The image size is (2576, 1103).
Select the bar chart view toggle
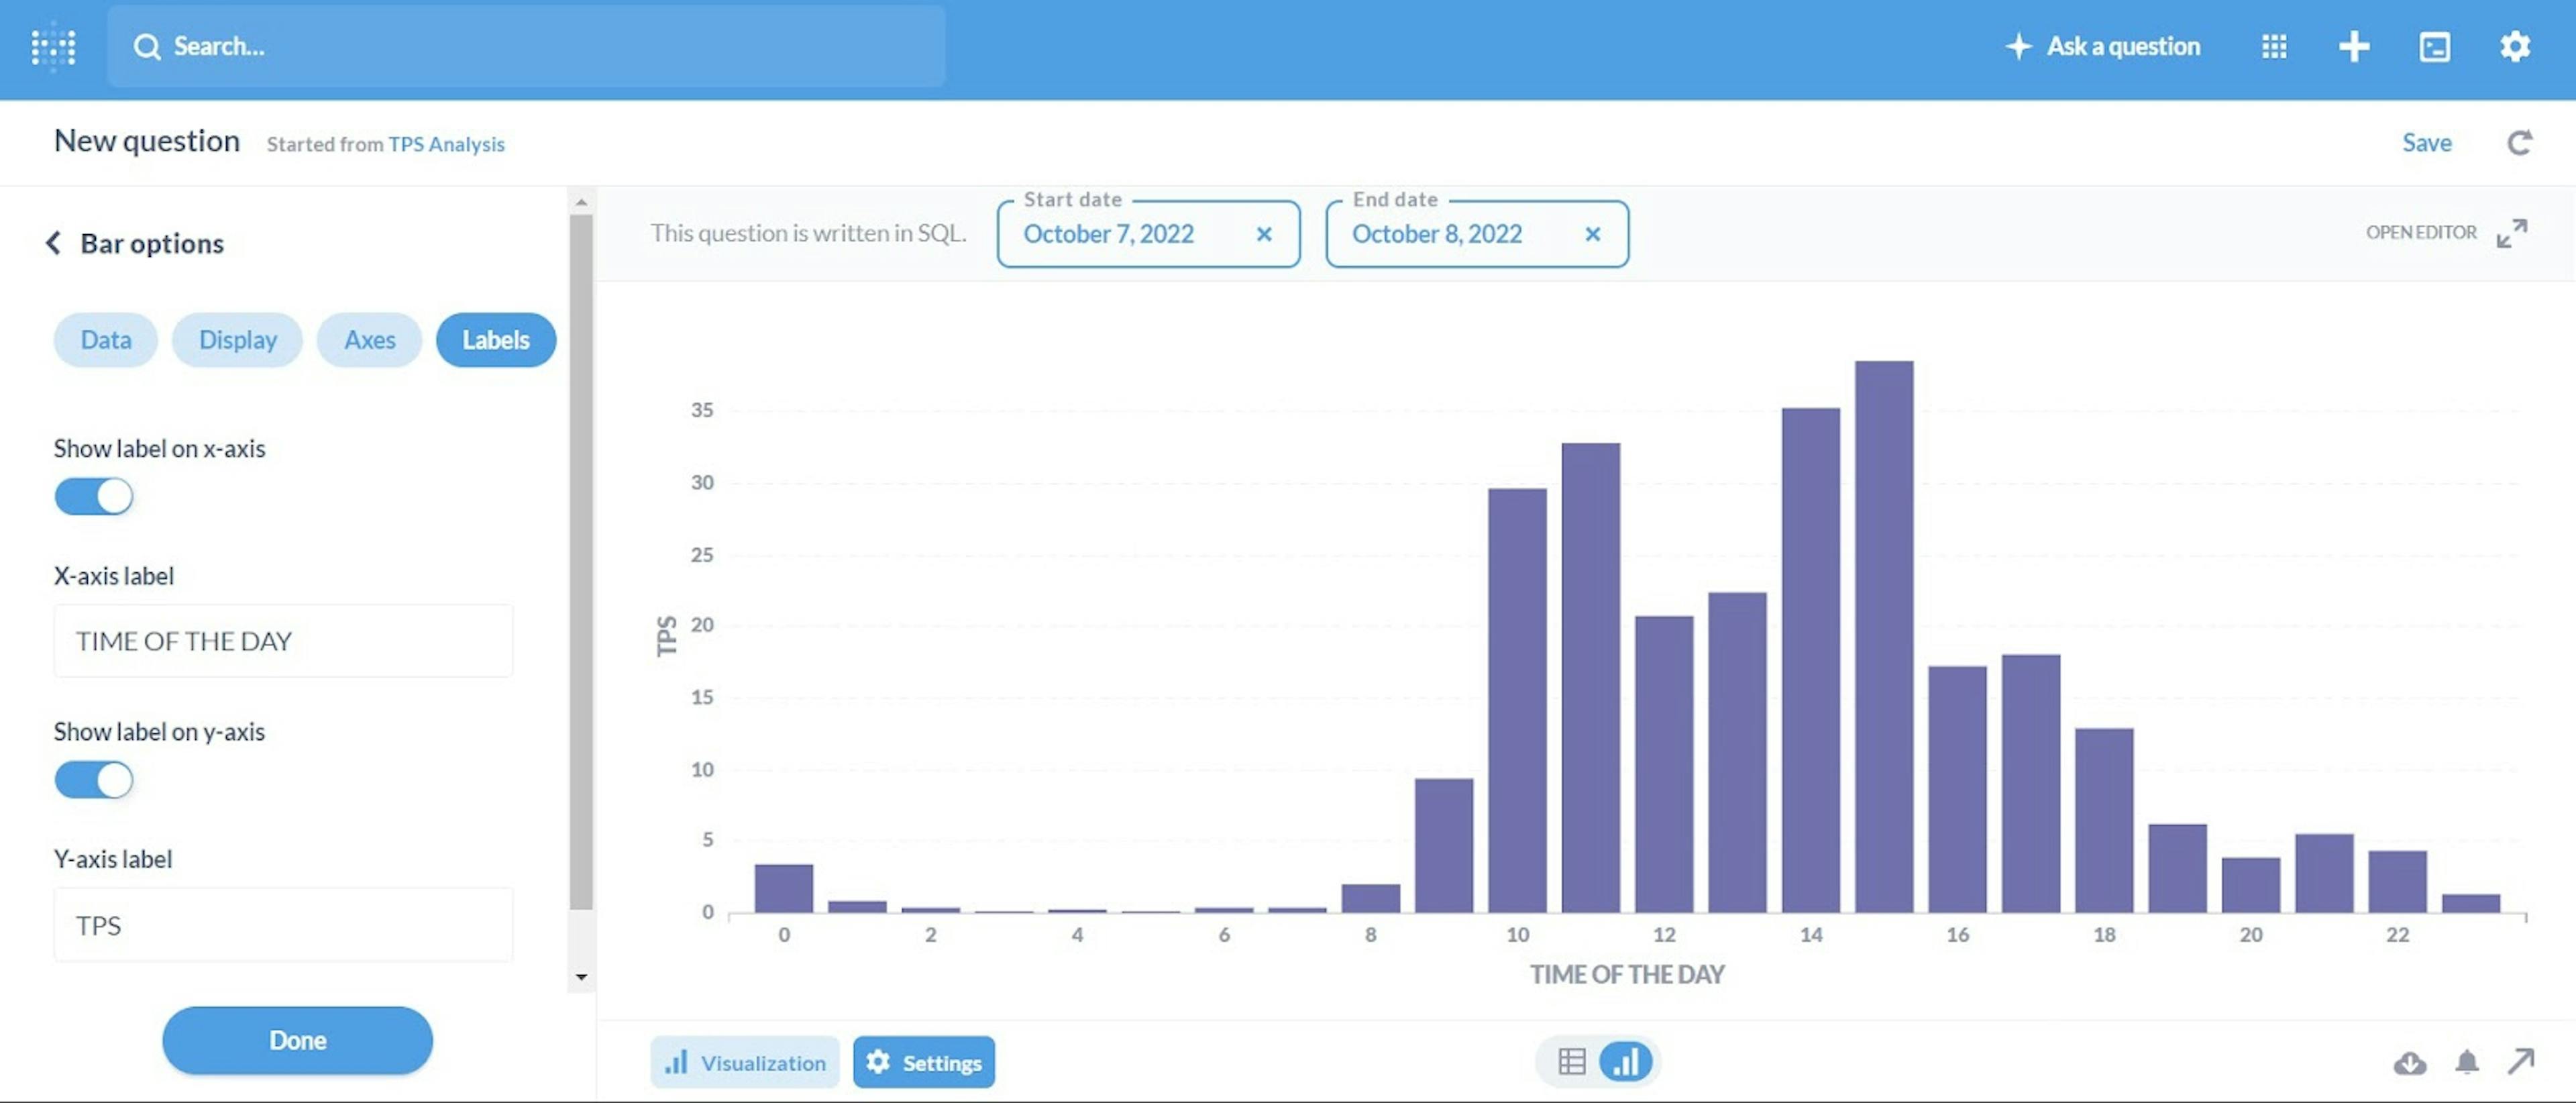pyautogui.click(x=1625, y=1061)
